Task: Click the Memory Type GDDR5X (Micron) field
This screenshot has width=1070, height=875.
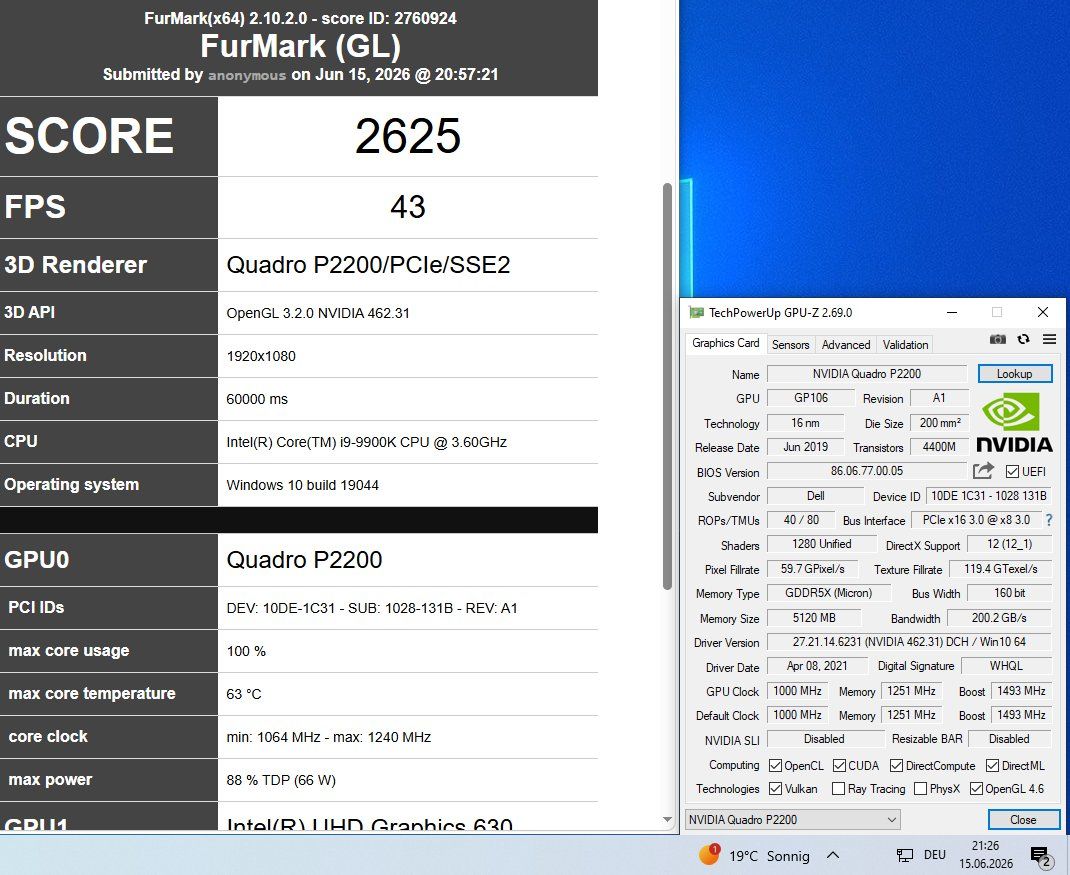Action: point(828,593)
